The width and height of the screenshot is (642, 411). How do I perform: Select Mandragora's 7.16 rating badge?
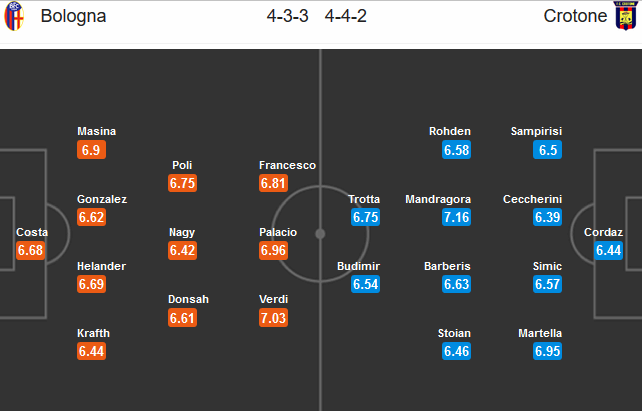click(x=457, y=217)
